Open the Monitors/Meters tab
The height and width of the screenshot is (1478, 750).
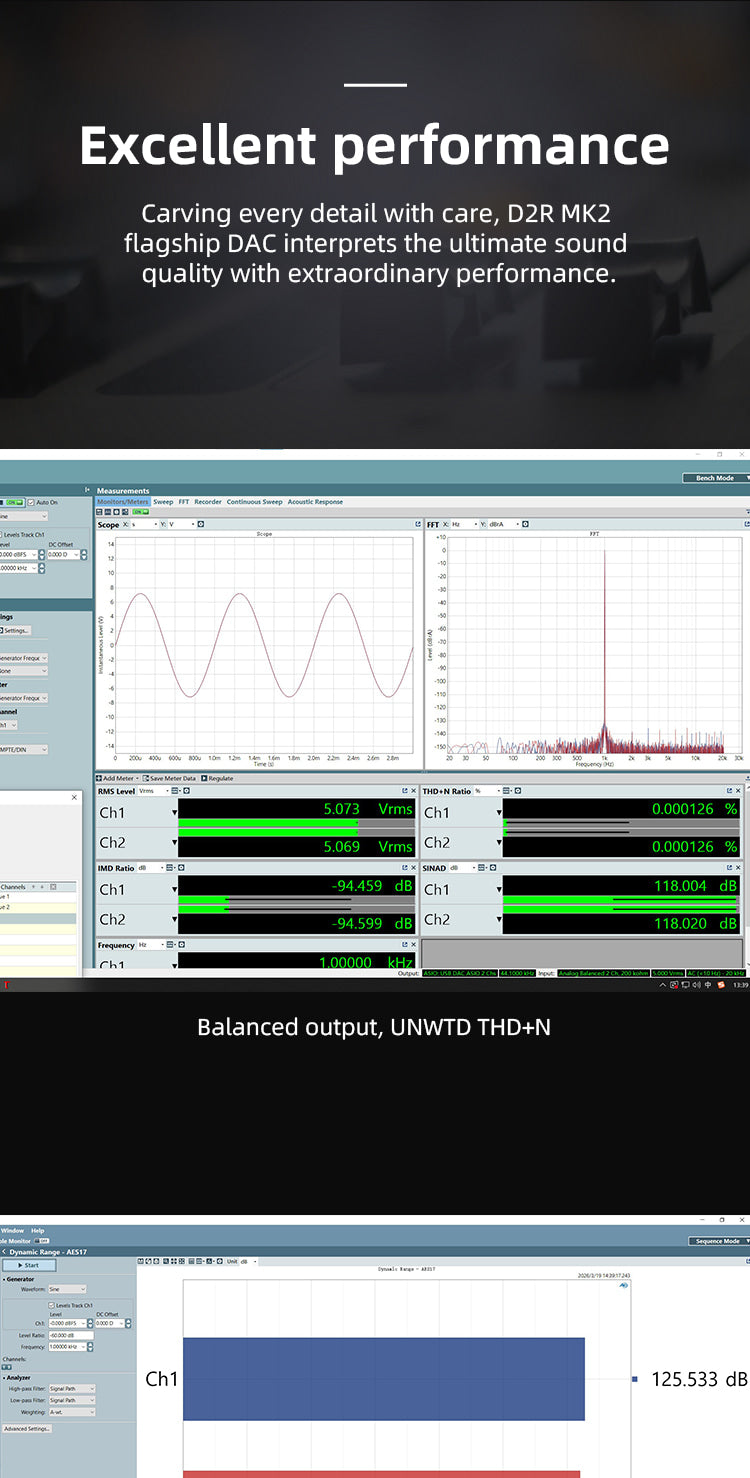pyautogui.click(x=123, y=502)
